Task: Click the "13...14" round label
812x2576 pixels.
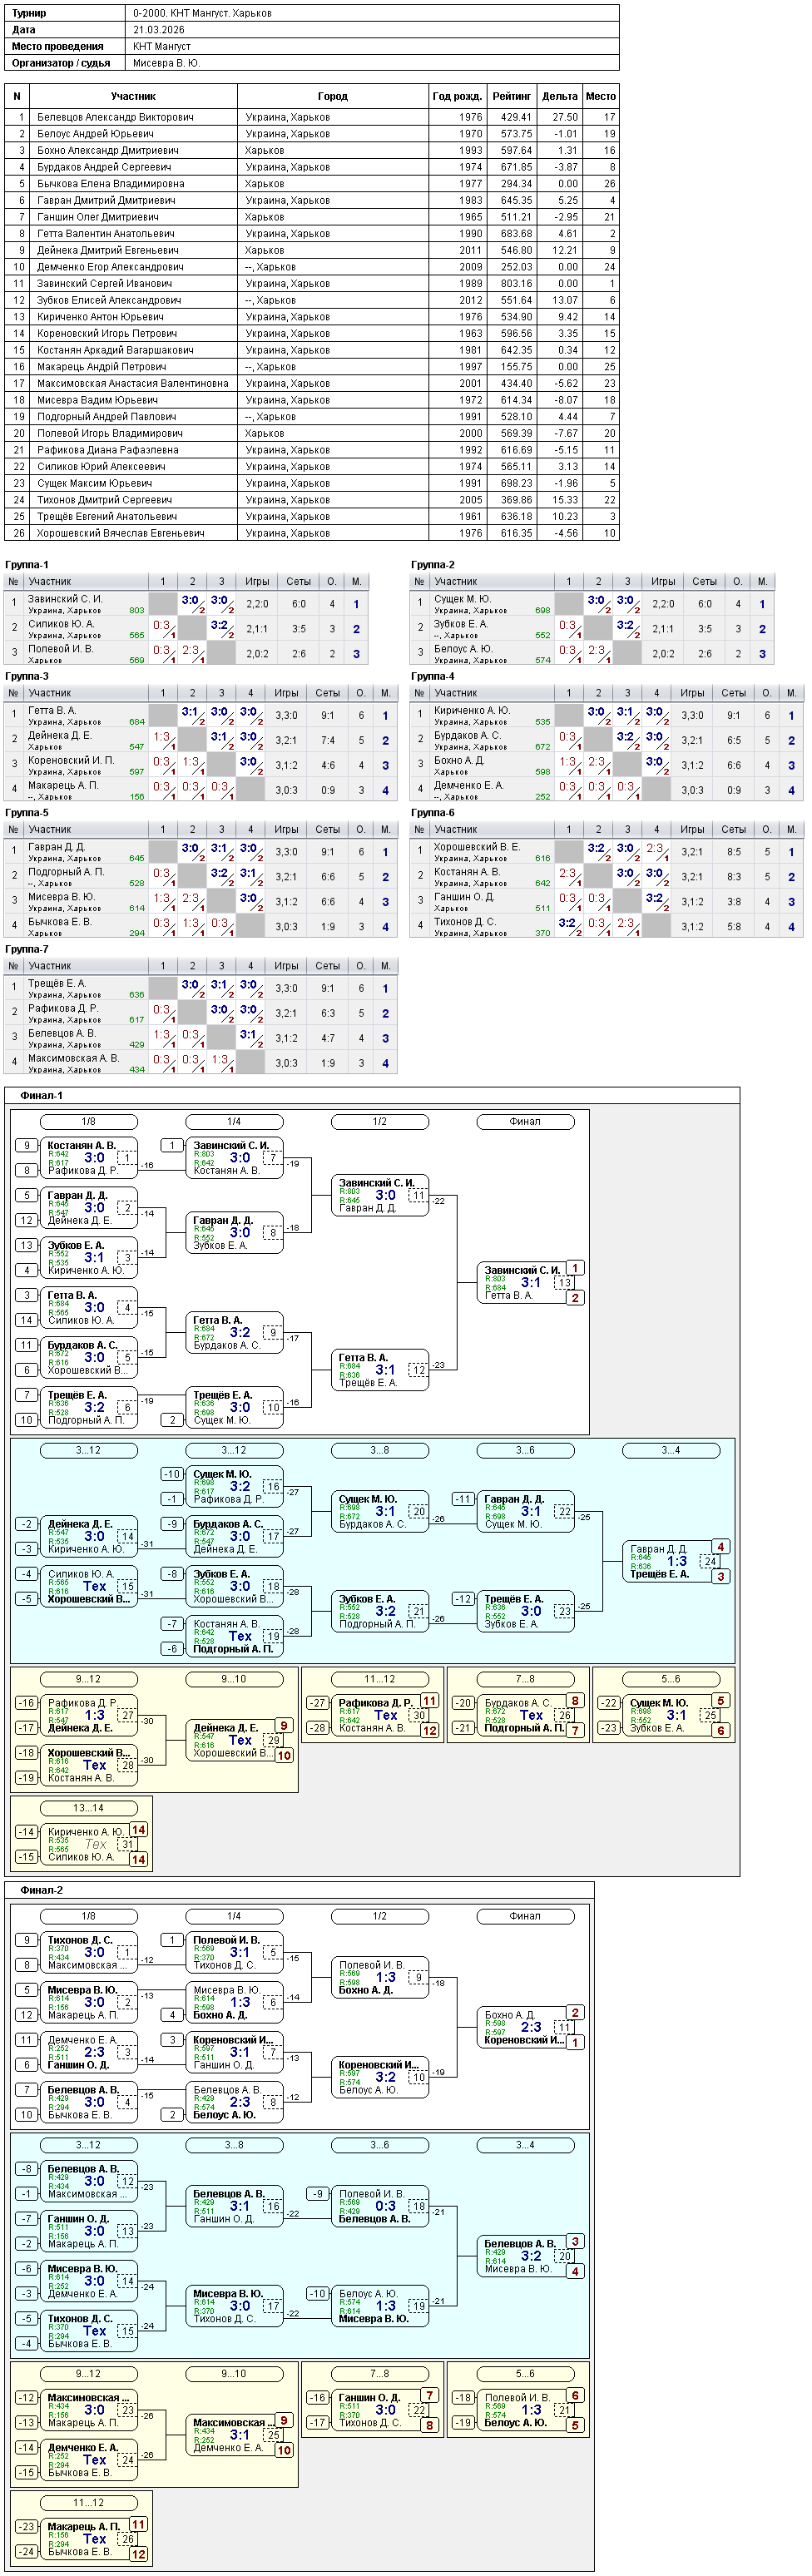Action: 88,1808
